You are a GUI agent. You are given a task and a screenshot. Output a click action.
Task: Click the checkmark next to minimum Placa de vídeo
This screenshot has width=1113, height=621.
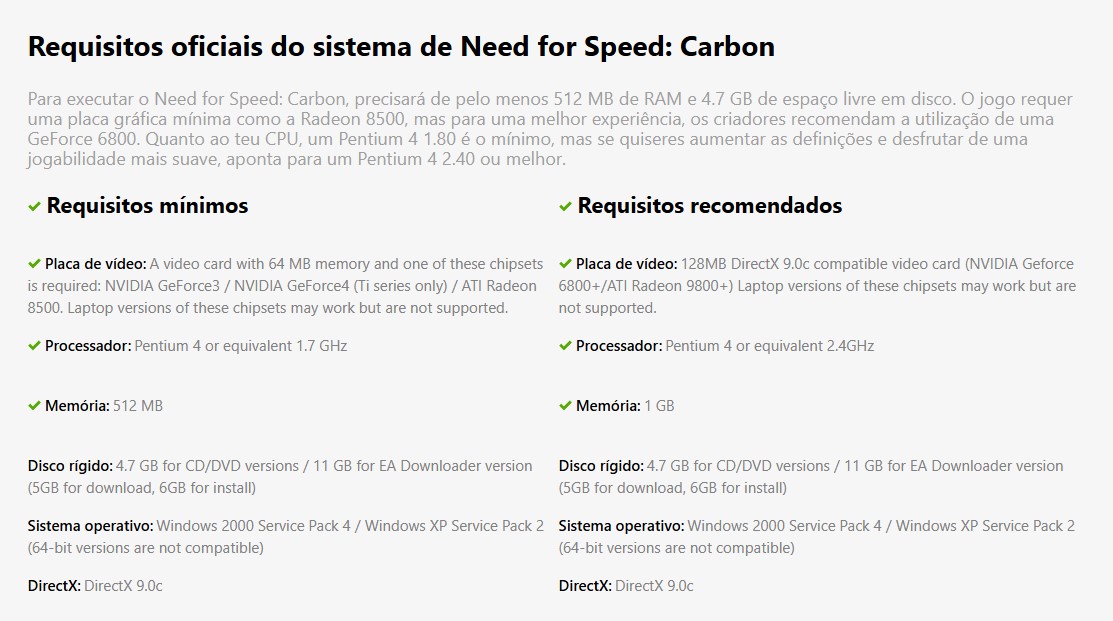coord(34,264)
